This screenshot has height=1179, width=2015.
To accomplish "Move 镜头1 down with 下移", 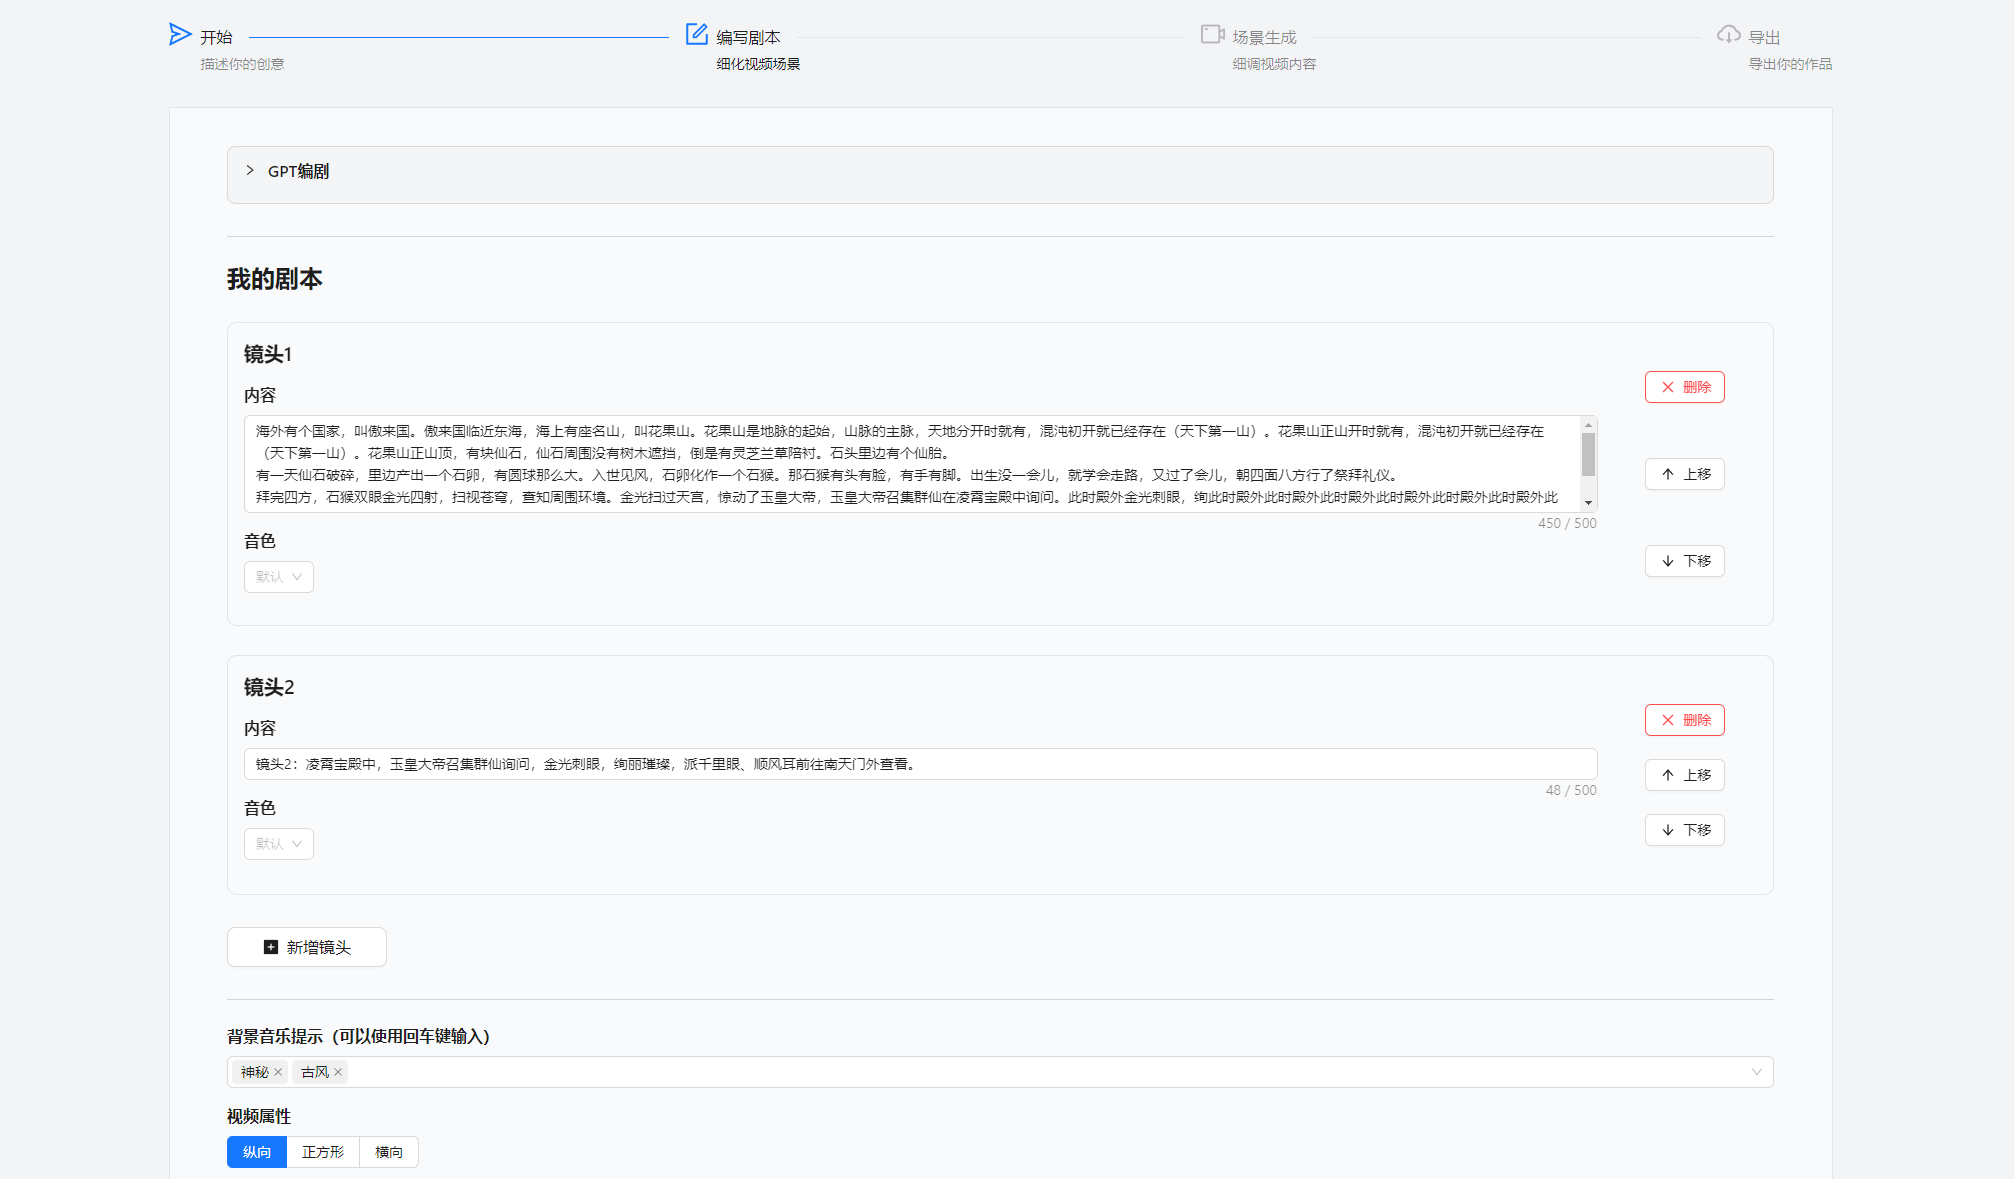I will (x=1684, y=561).
